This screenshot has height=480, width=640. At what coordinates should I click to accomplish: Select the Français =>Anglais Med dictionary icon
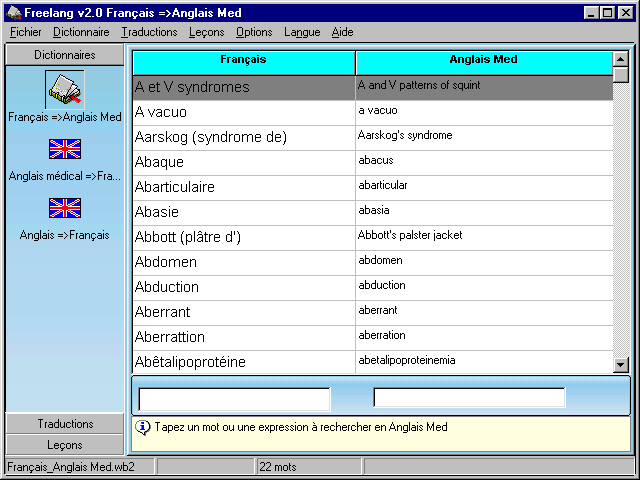65,89
